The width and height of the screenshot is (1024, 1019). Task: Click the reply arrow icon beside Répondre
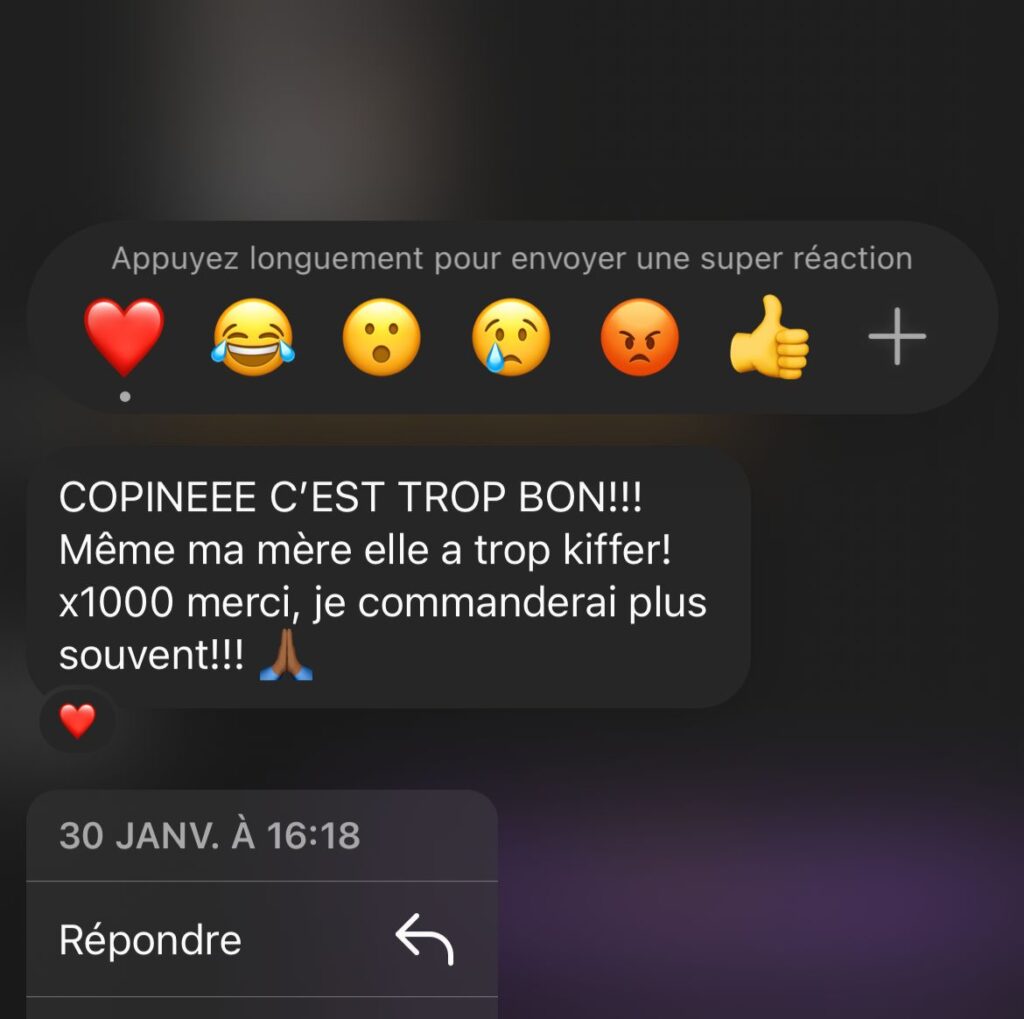[424, 939]
